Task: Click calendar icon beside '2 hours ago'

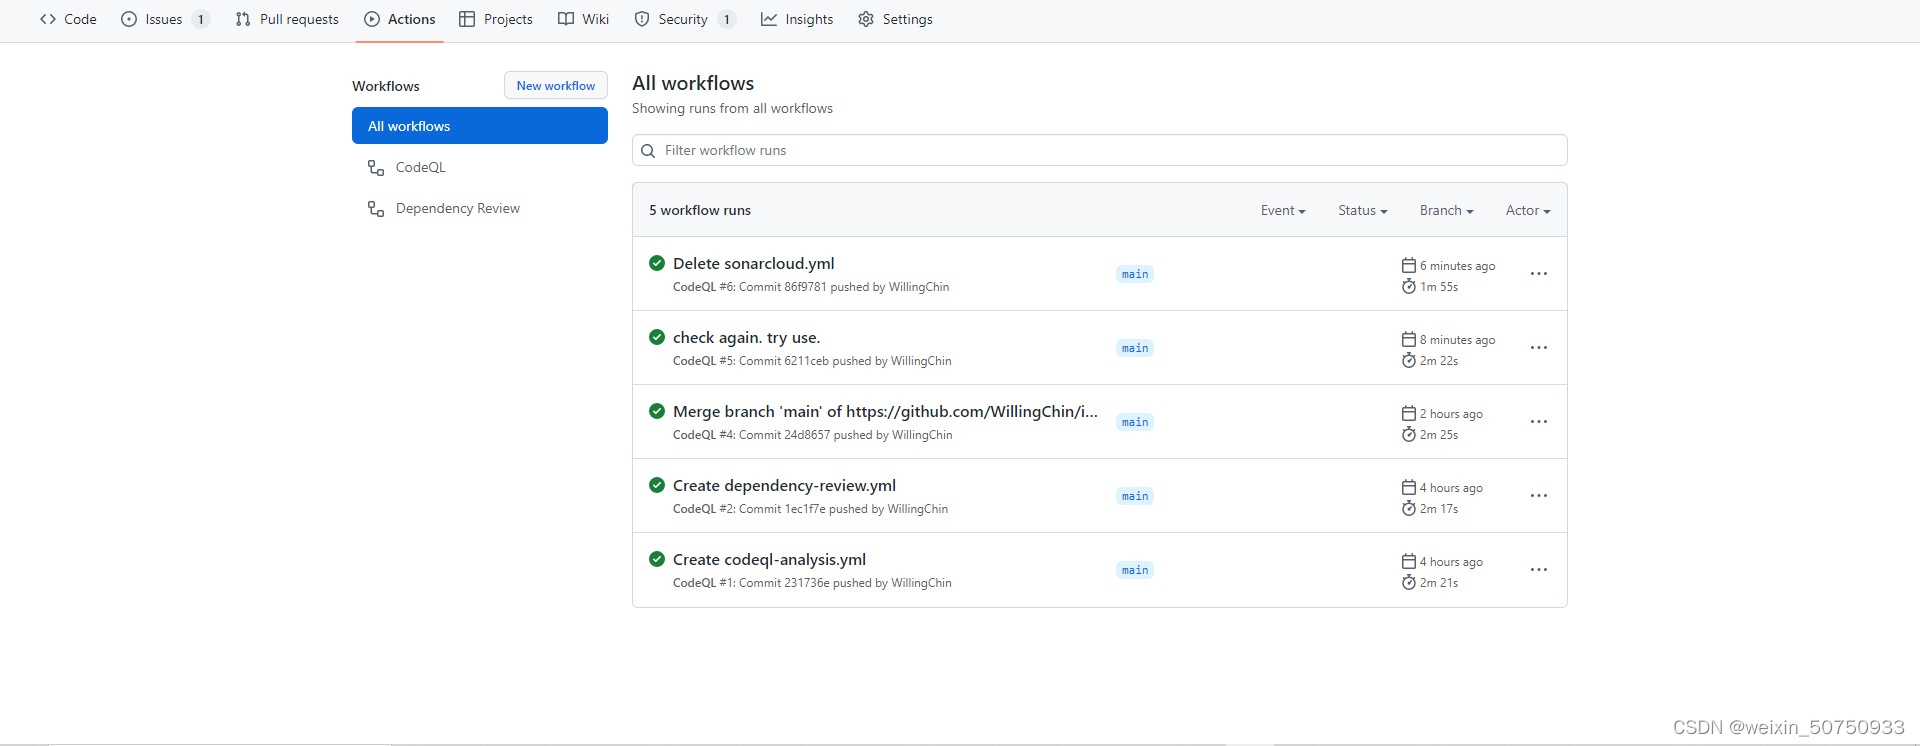Action: [x=1409, y=413]
